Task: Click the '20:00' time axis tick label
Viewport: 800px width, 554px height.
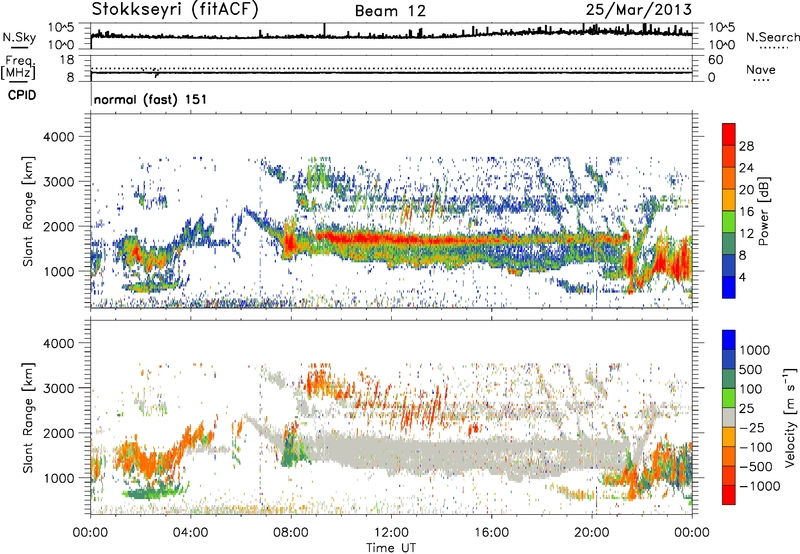Action: tap(592, 533)
